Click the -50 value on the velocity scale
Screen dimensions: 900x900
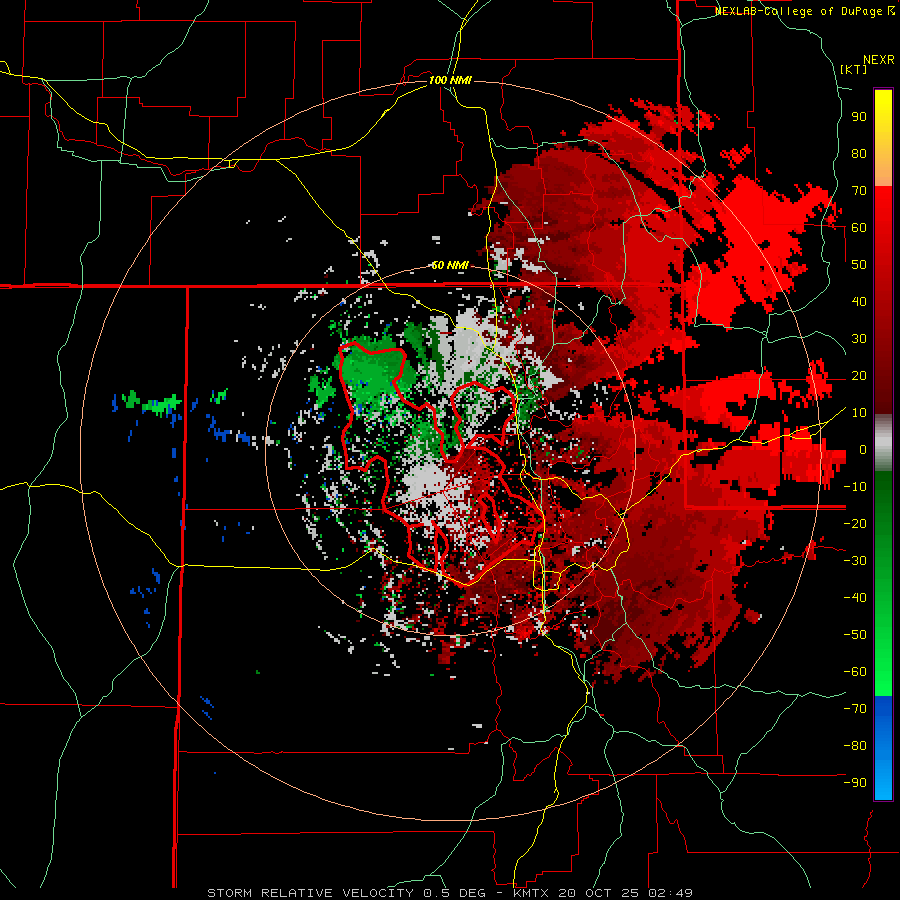pos(855,635)
